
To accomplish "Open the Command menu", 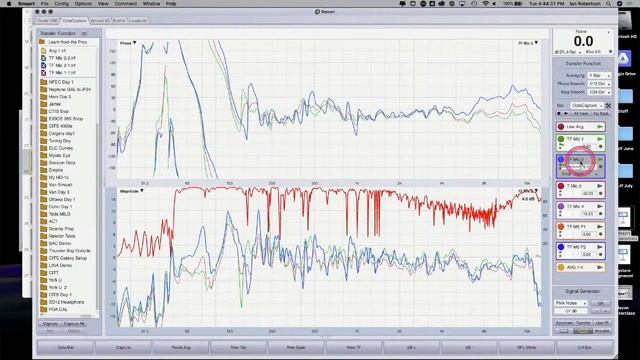I will (125, 4).
